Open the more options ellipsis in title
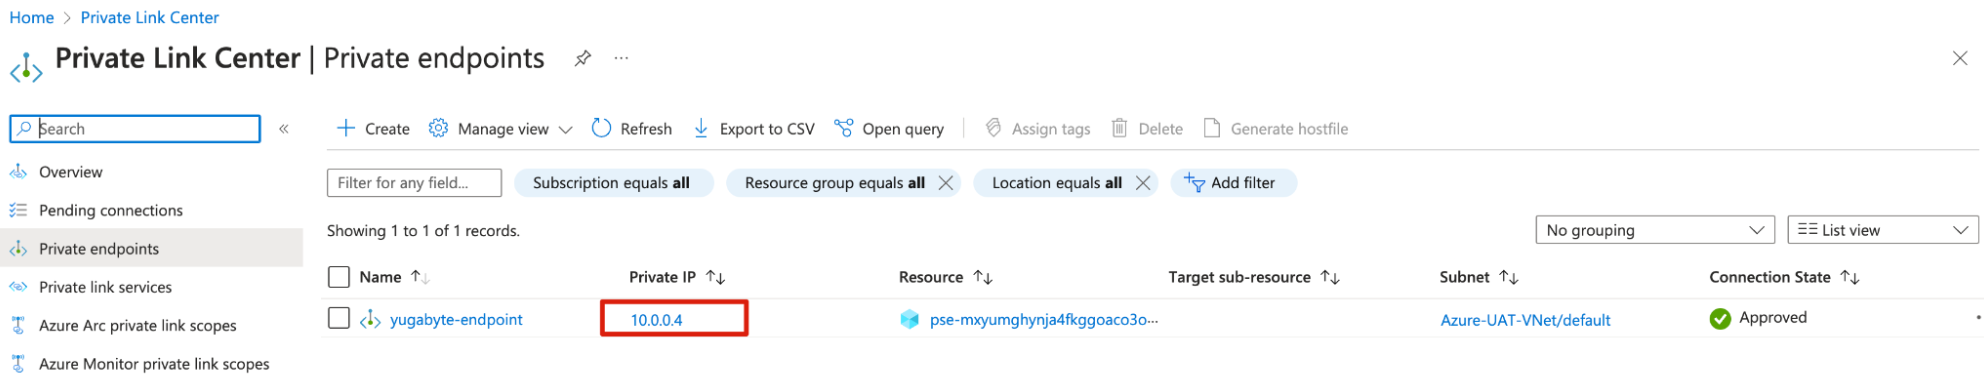The width and height of the screenshot is (1984, 385). pos(621,58)
